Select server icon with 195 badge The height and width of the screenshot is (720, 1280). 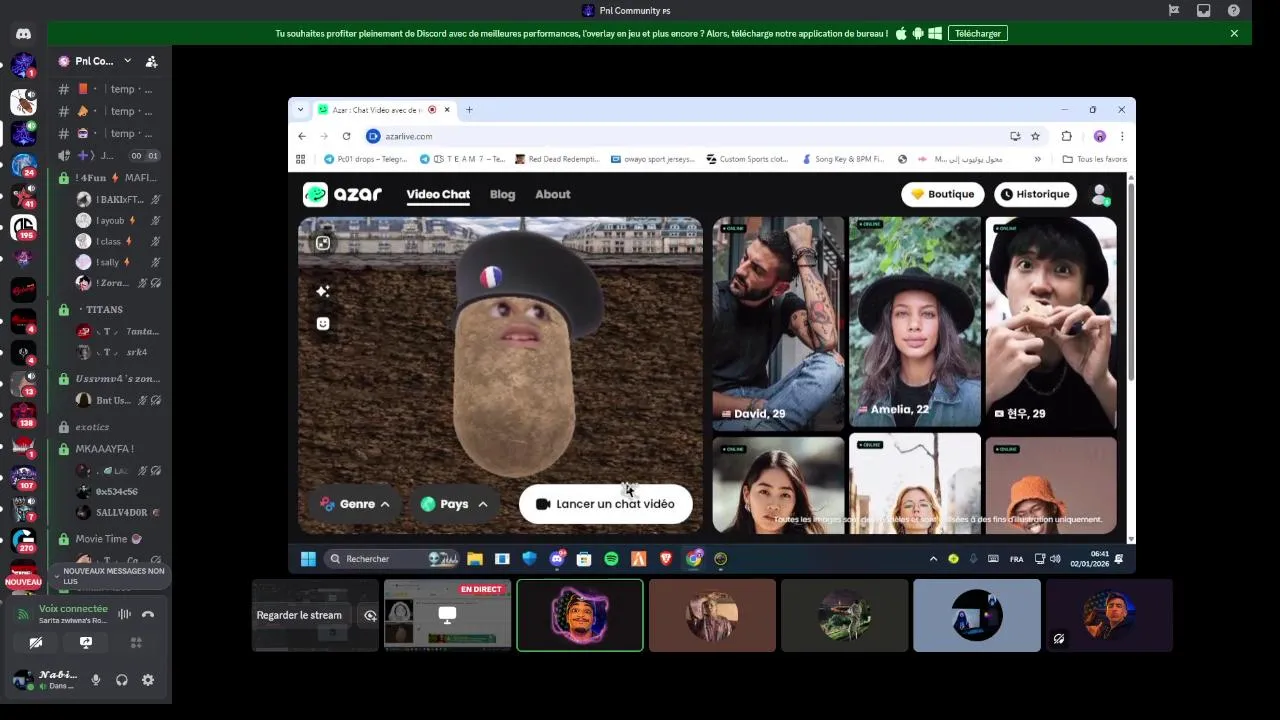[x=23, y=228]
